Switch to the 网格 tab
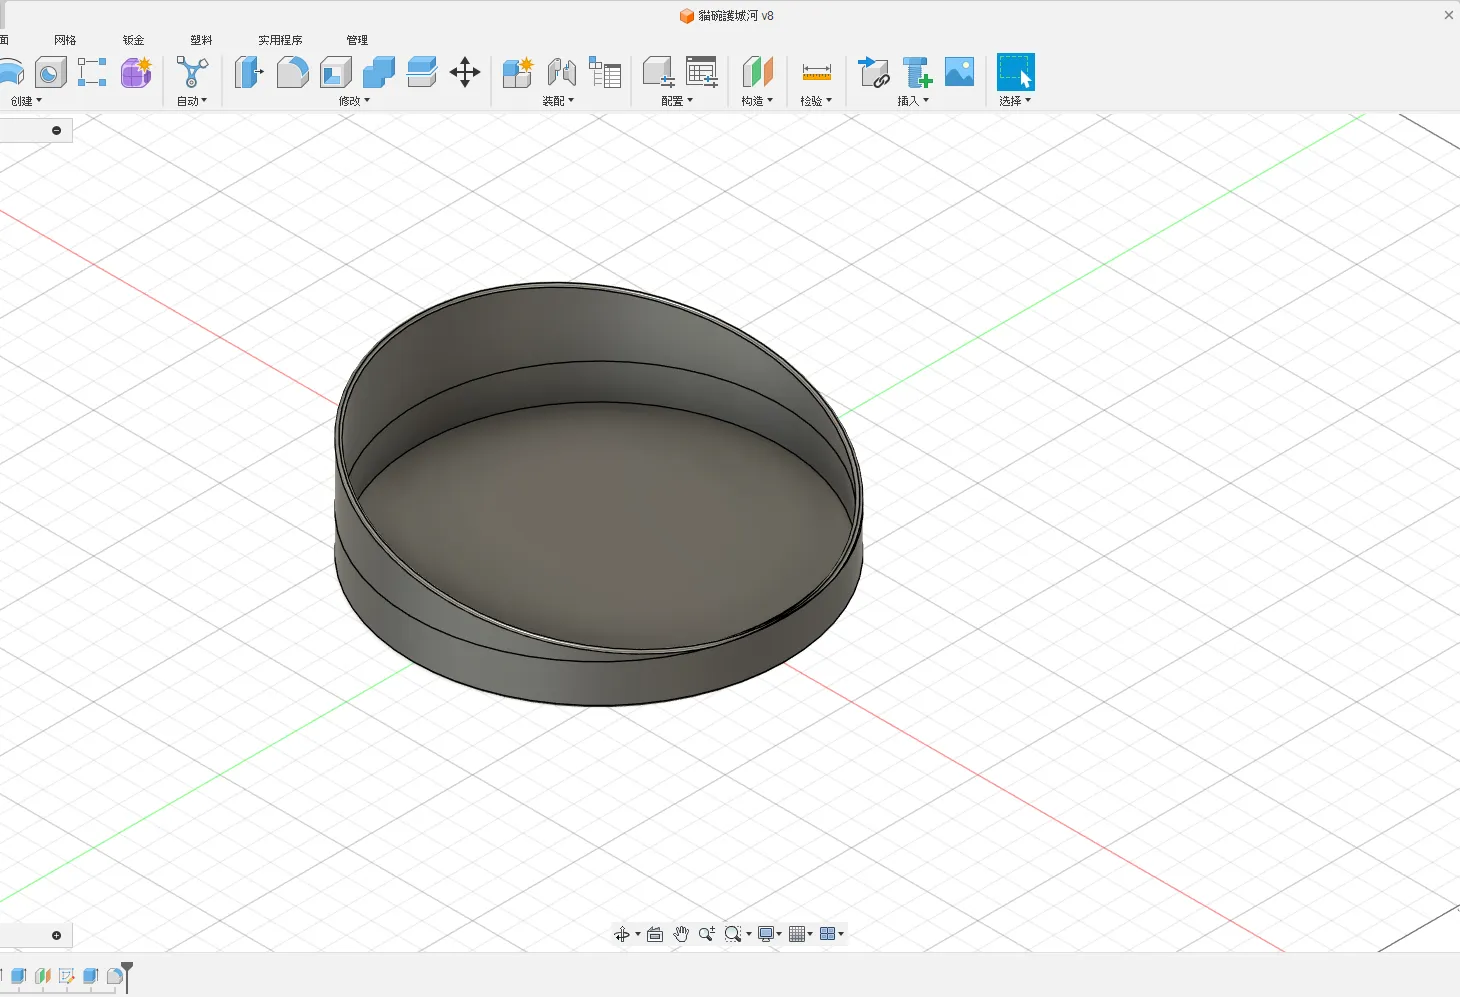 click(65, 40)
